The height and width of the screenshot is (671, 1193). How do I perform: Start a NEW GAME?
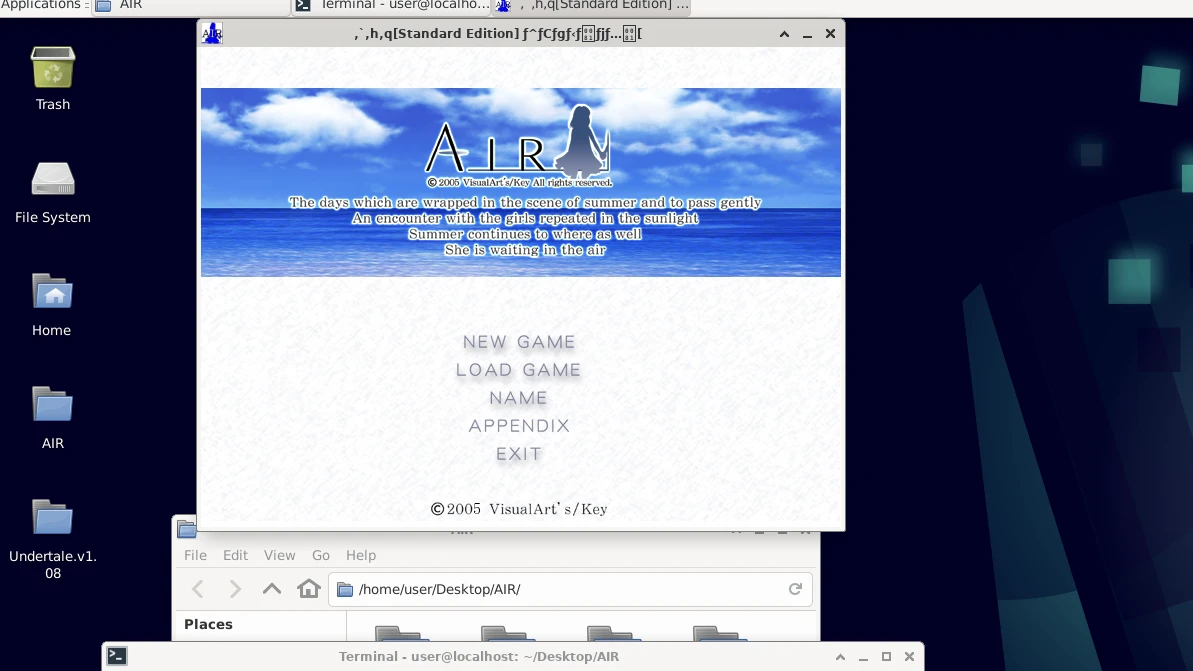[519, 342]
